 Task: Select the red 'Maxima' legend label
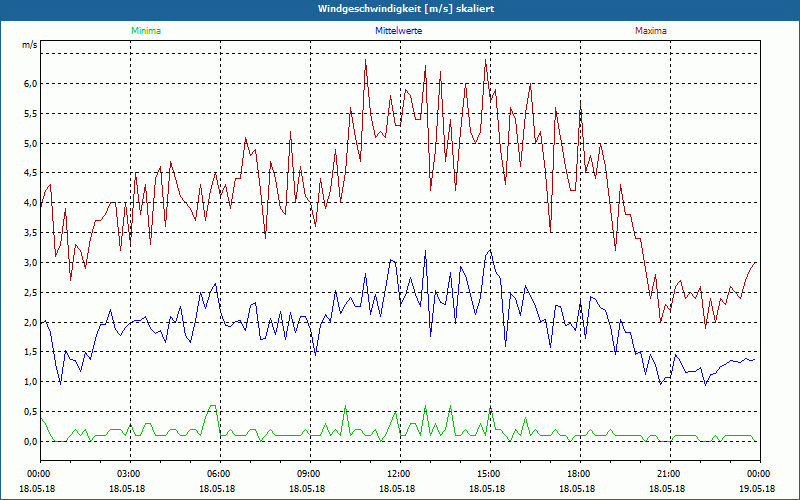click(651, 31)
